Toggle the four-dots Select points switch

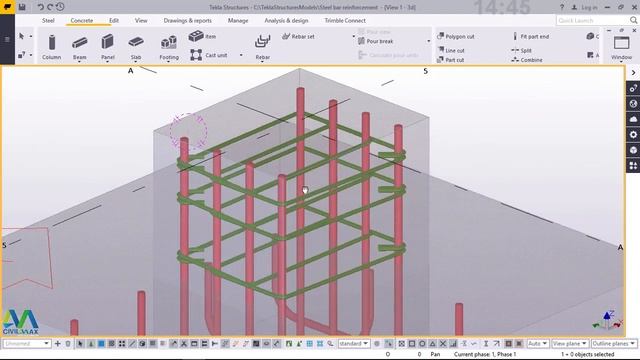tap(122, 344)
